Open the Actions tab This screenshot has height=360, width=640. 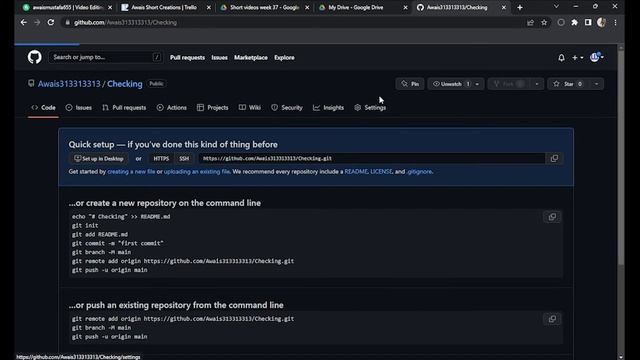click(171, 108)
